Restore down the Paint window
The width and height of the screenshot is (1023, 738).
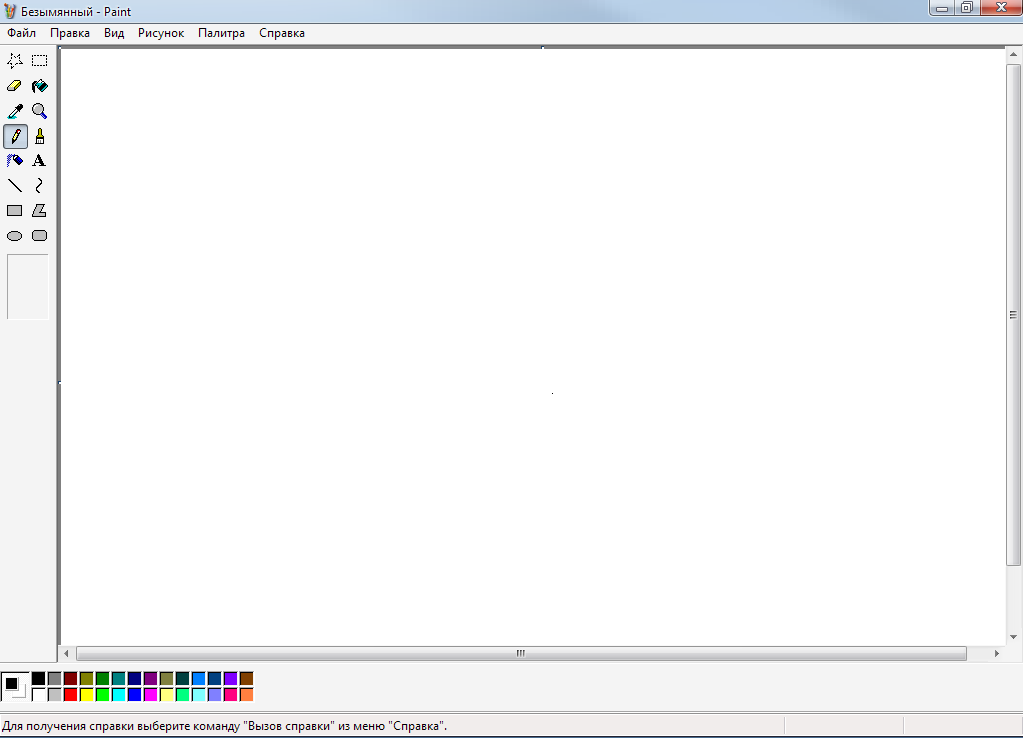click(966, 8)
